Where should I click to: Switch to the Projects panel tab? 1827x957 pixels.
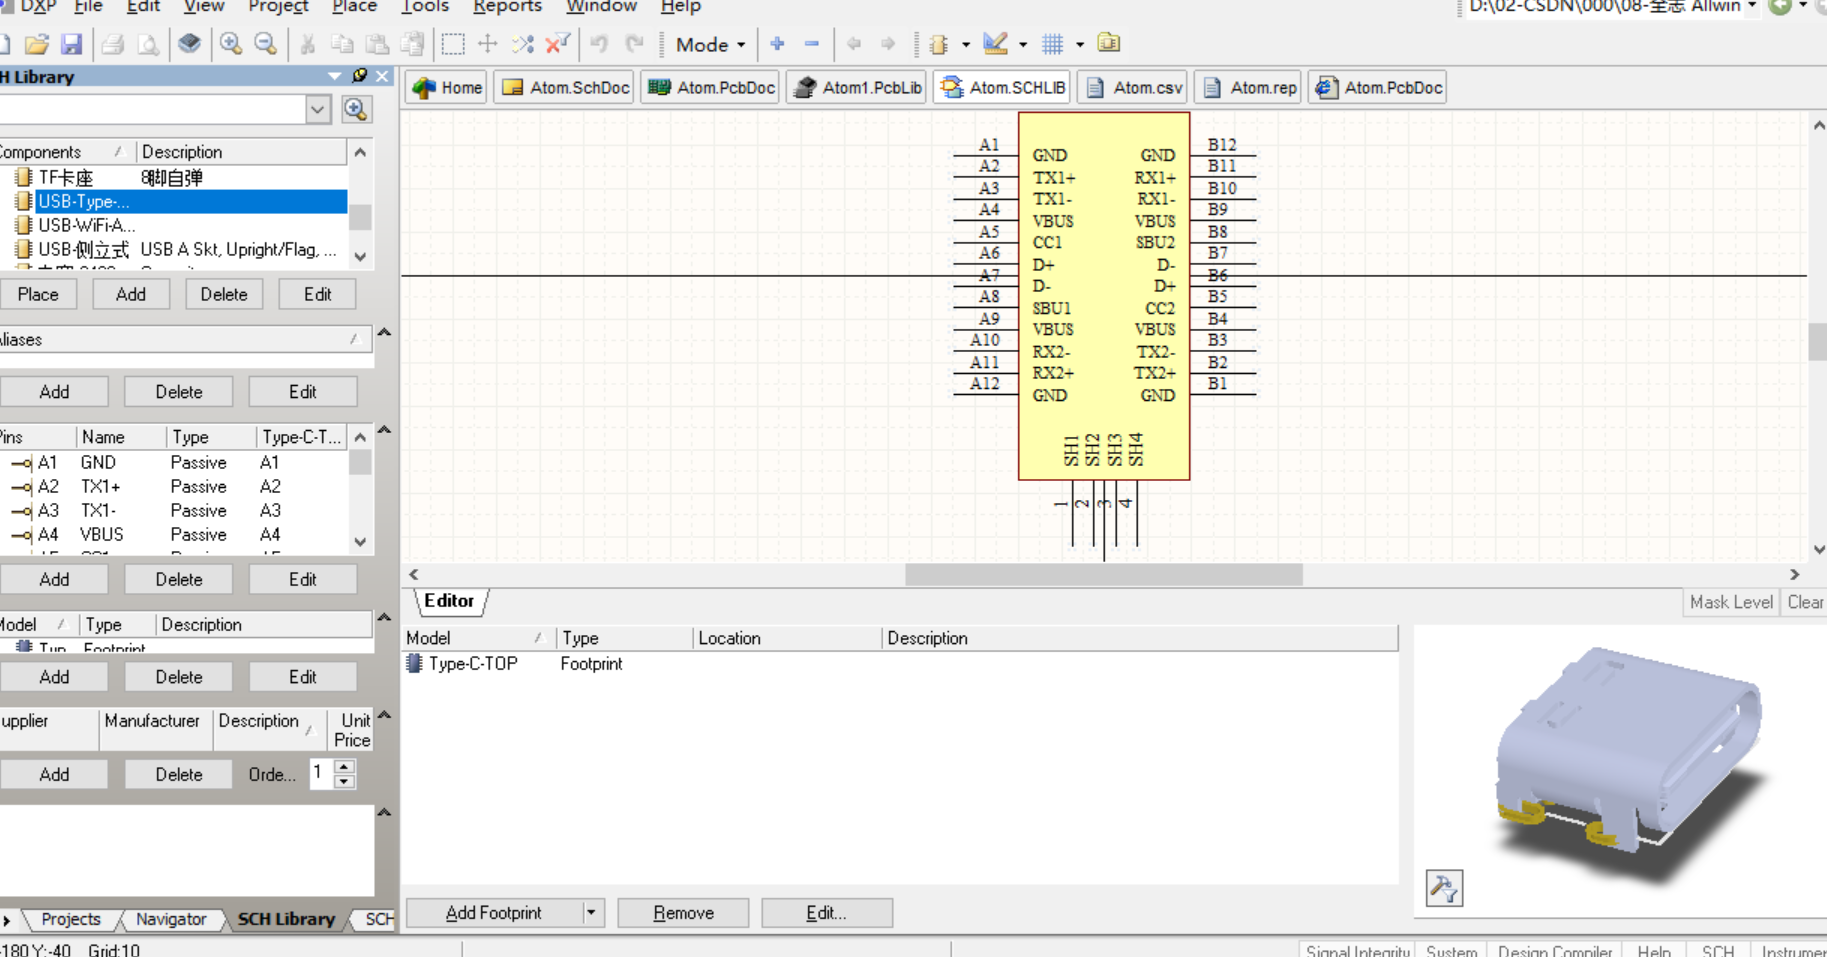click(x=71, y=919)
